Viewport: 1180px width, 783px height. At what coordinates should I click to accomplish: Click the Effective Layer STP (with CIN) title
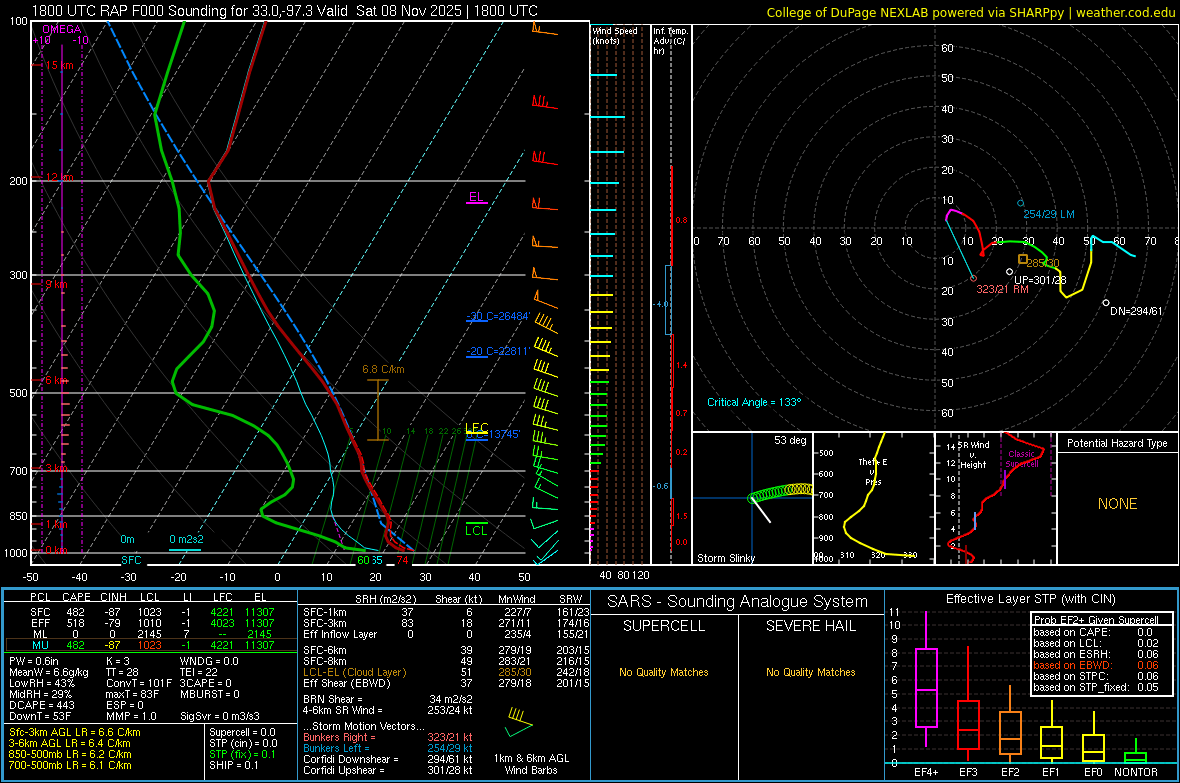point(1030,599)
